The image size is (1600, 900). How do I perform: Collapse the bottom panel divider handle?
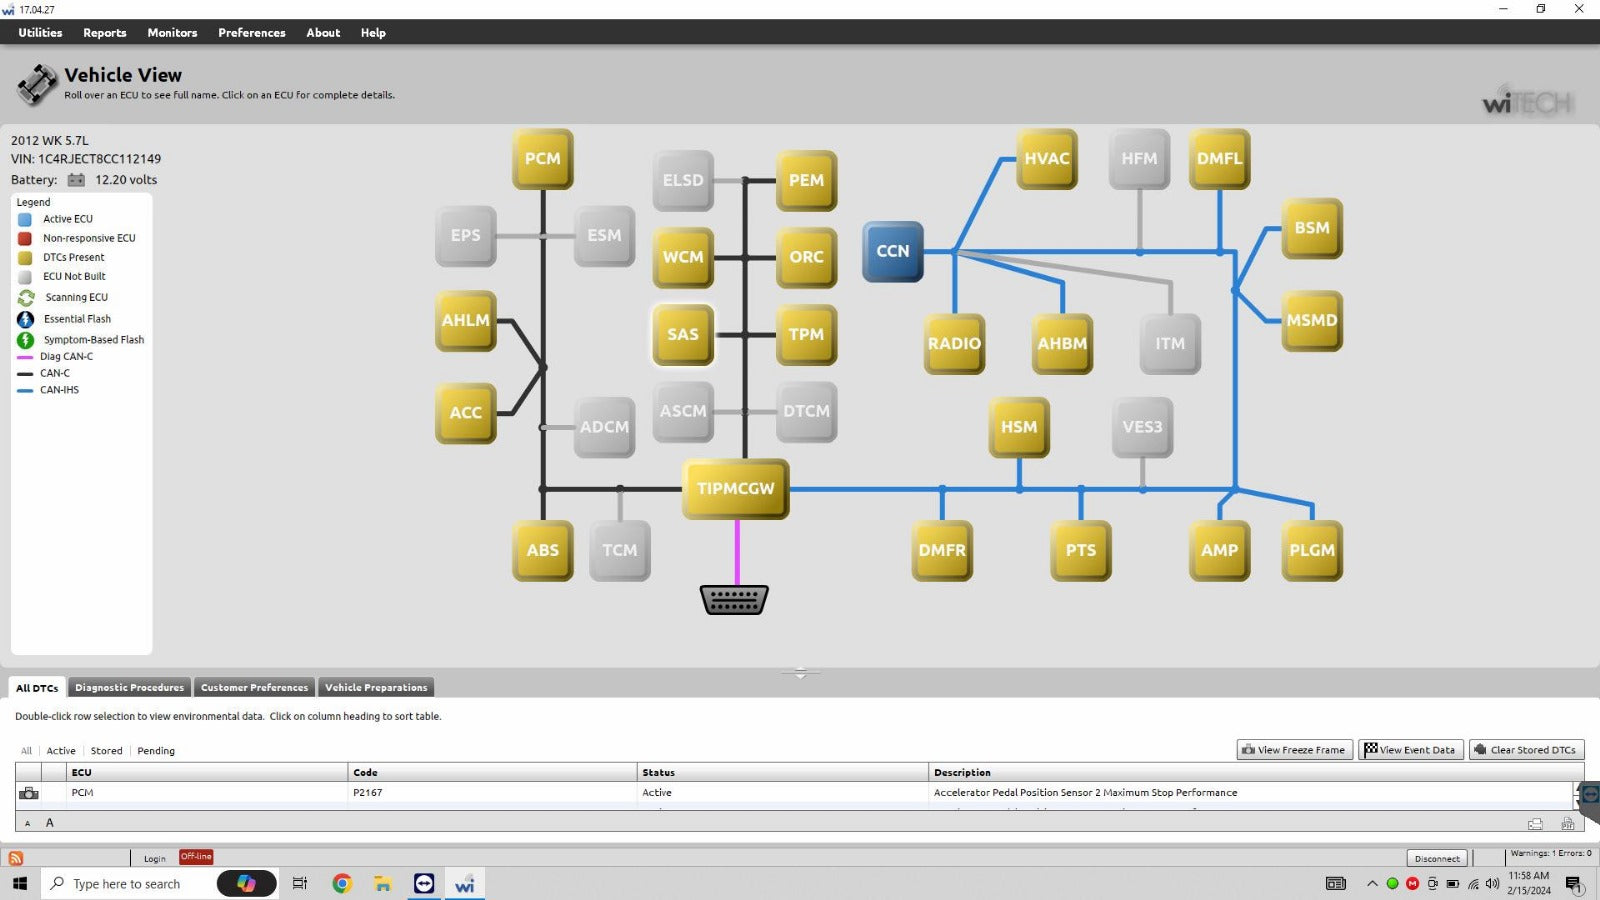800,673
